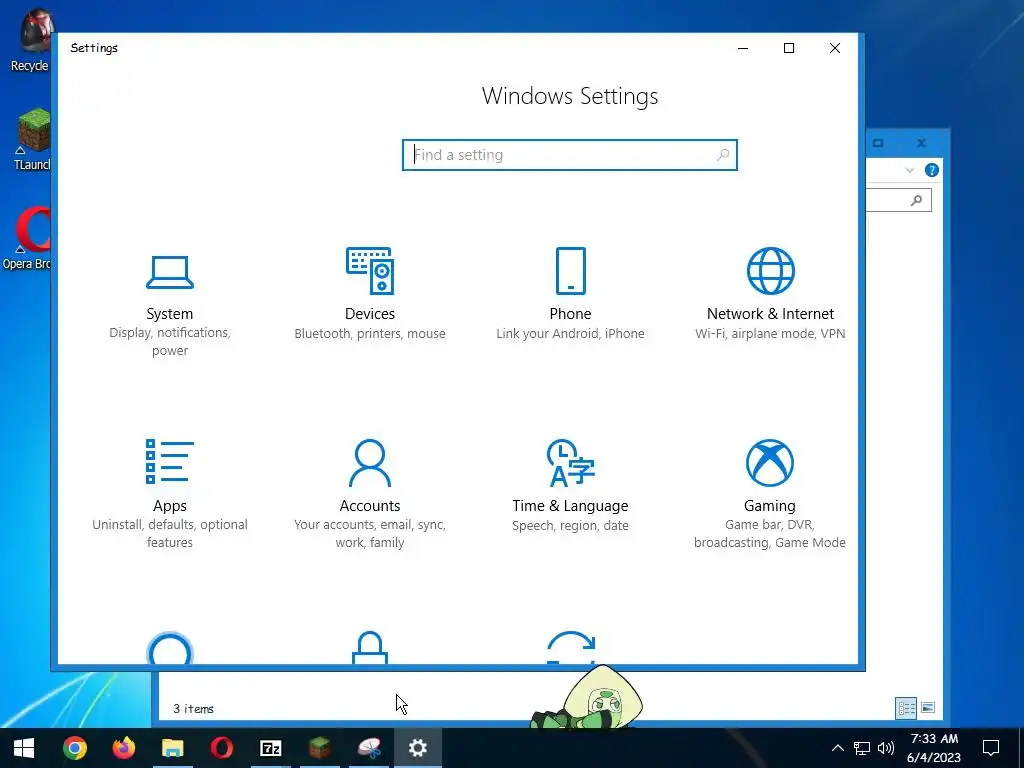Open the Action Center notifications icon
Screen dimensions: 1024x768
(991, 748)
